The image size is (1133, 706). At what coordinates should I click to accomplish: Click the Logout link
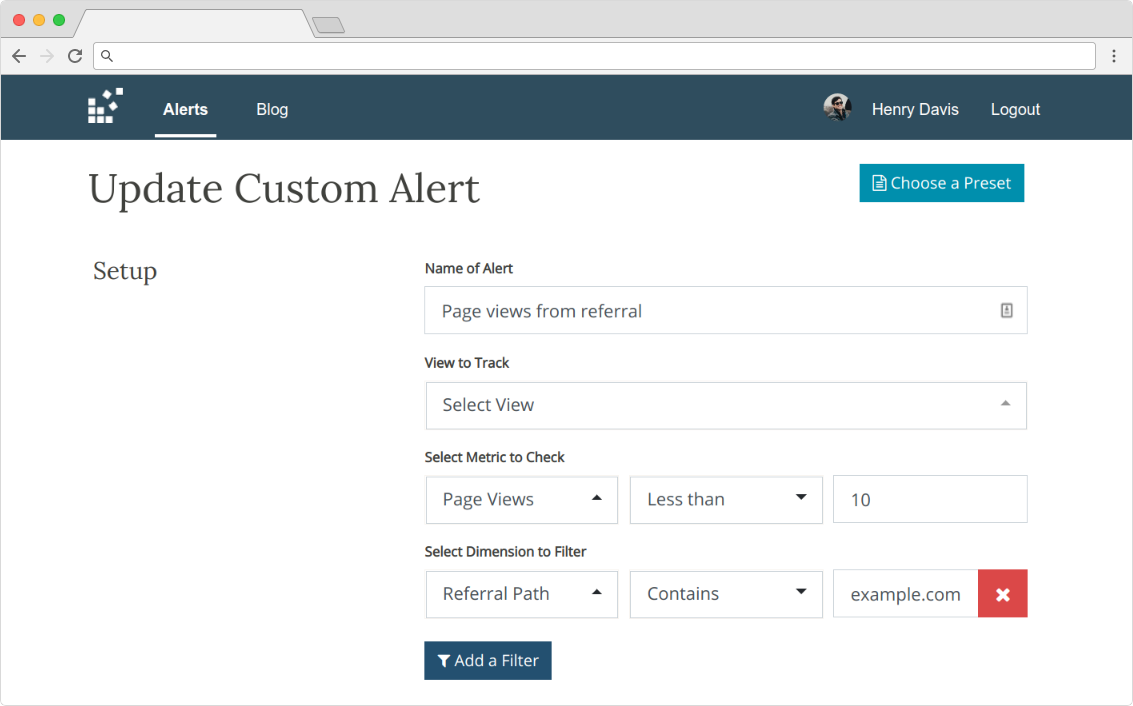click(x=1014, y=110)
